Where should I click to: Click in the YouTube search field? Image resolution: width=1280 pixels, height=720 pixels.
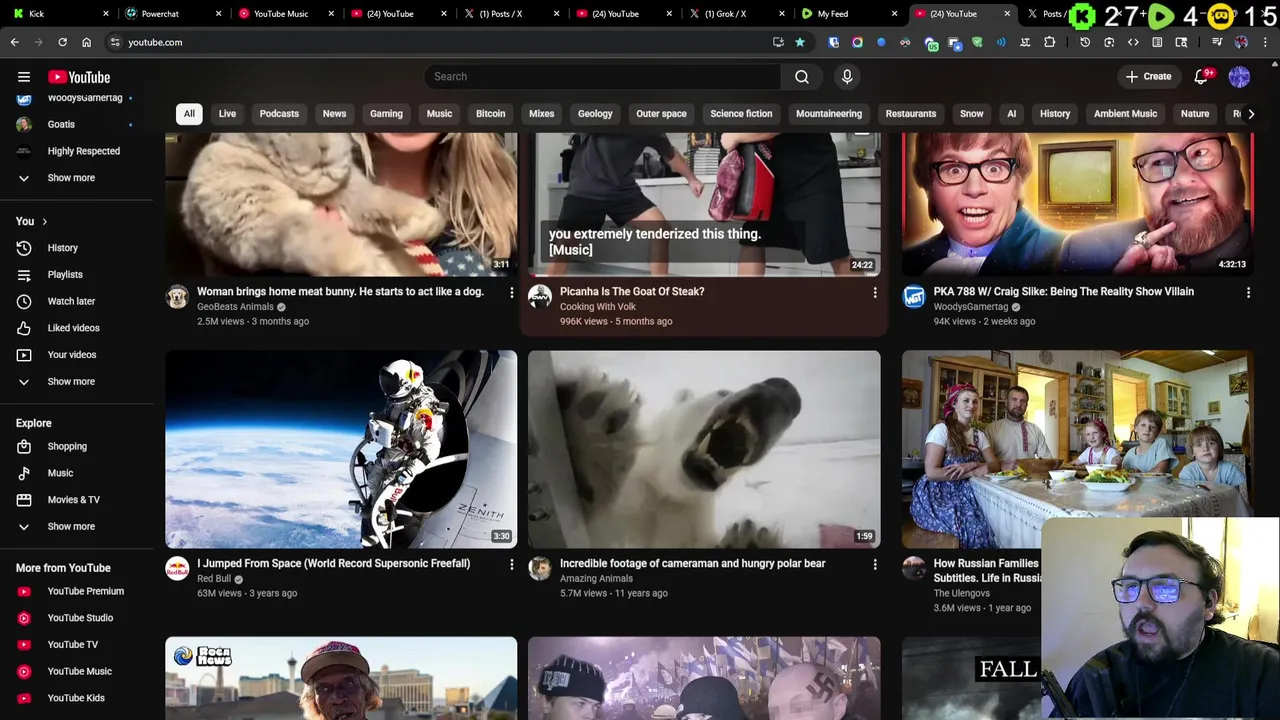tap(603, 77)
